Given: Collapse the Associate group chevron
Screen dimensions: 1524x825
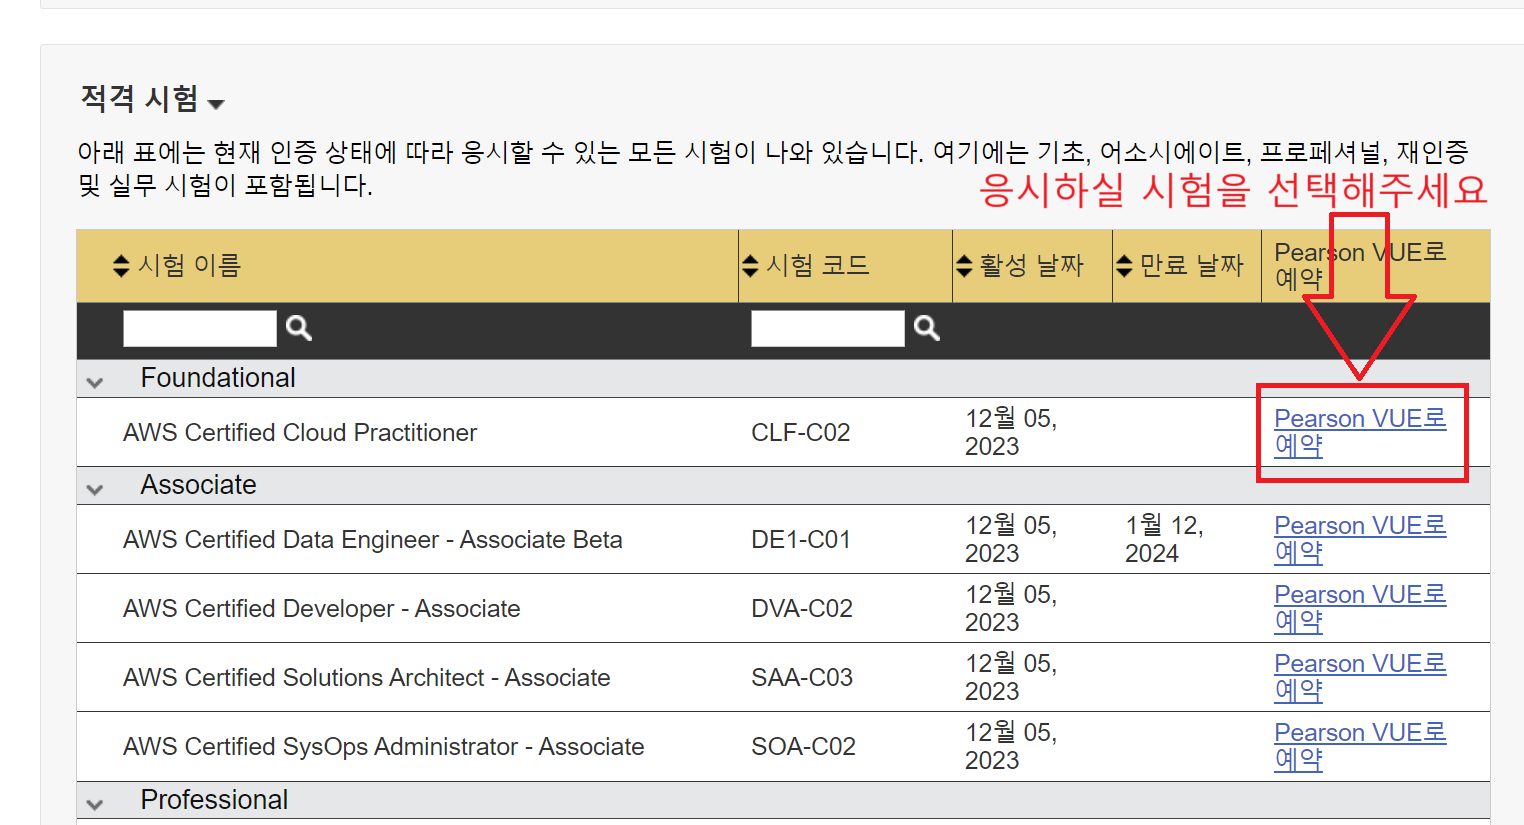Looking at the screenshot, I should (95, 489).
